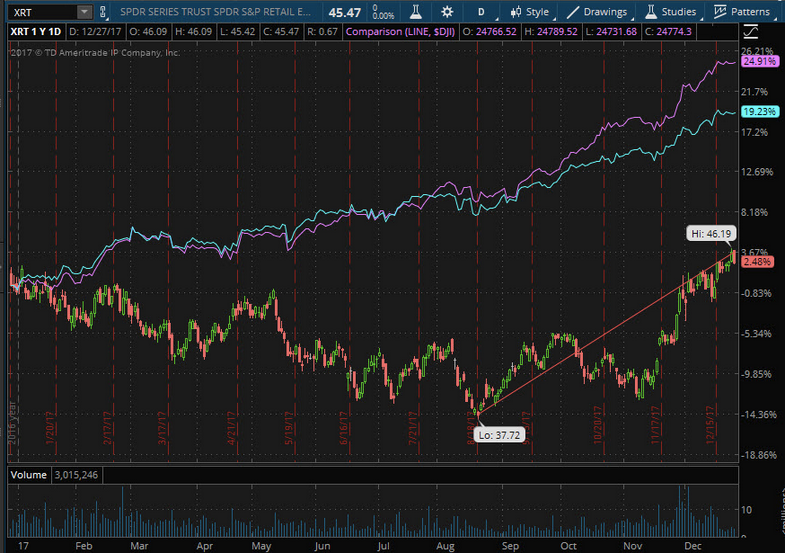Click the C: 45.47 close value
This screenshot has width=785, height=553.
pyautogui.click(x=281, y=32)
